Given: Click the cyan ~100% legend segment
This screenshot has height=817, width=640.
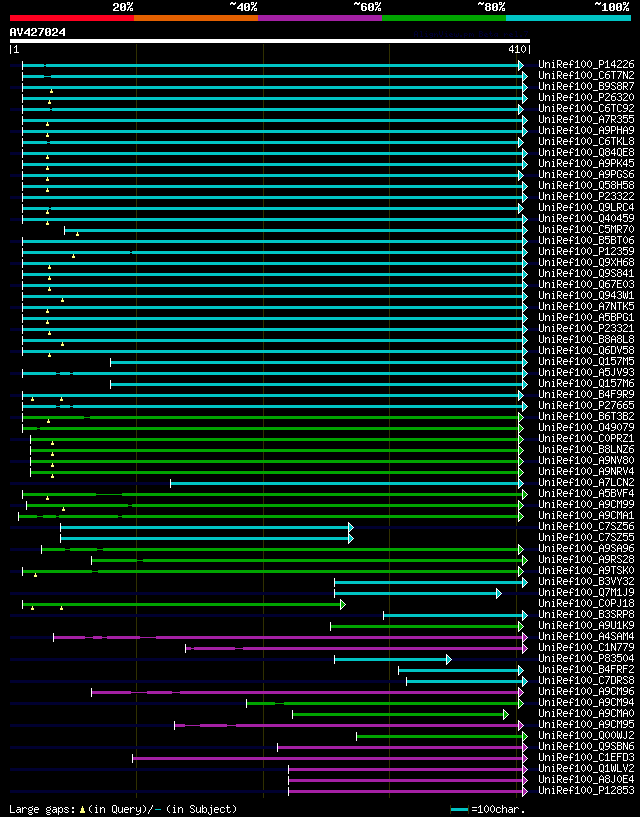Looking at the screenshot, I should [569, 18].
